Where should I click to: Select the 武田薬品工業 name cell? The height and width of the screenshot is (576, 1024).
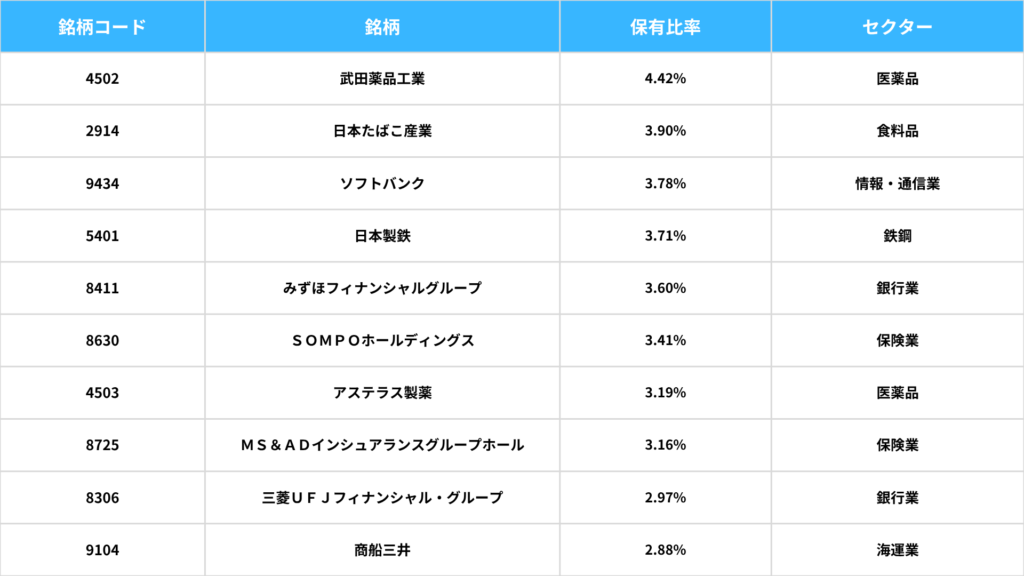coord(382,78)
